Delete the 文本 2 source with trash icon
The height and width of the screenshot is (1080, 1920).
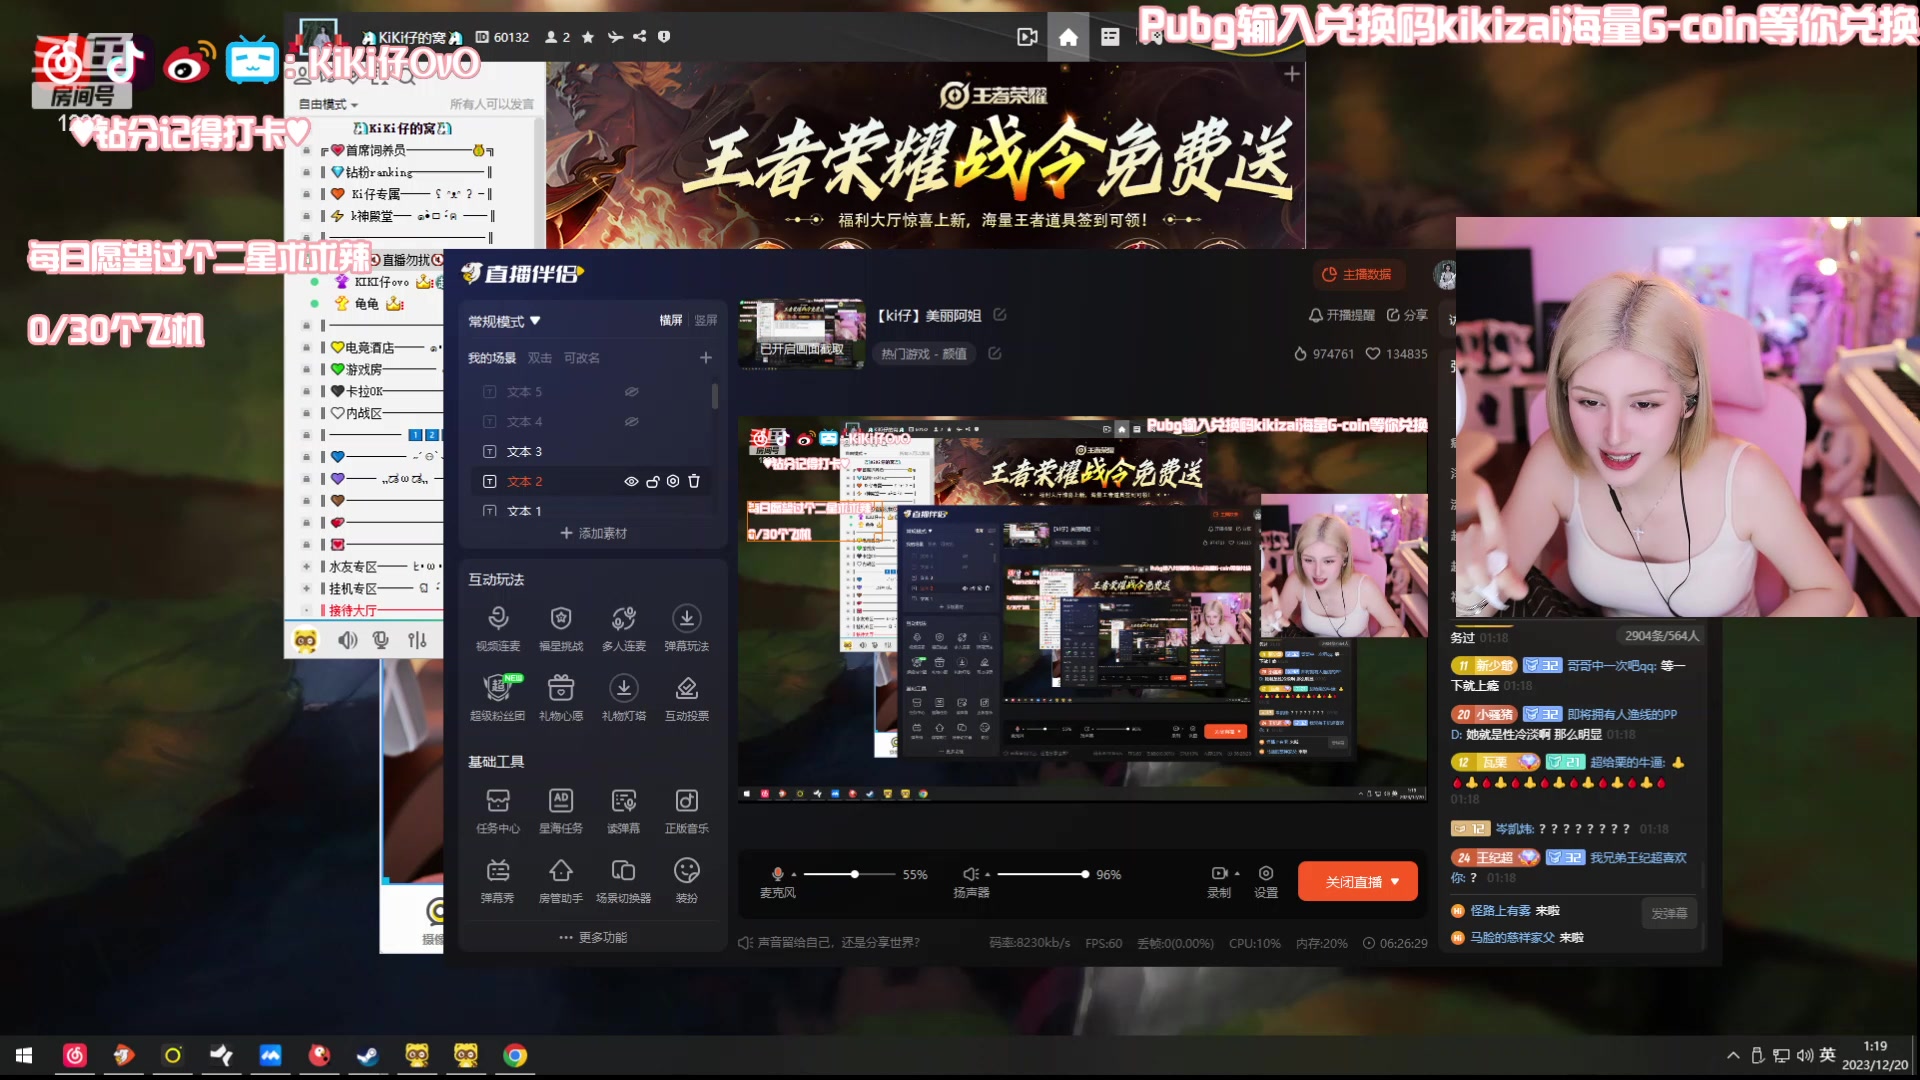[x=694, y=481]
